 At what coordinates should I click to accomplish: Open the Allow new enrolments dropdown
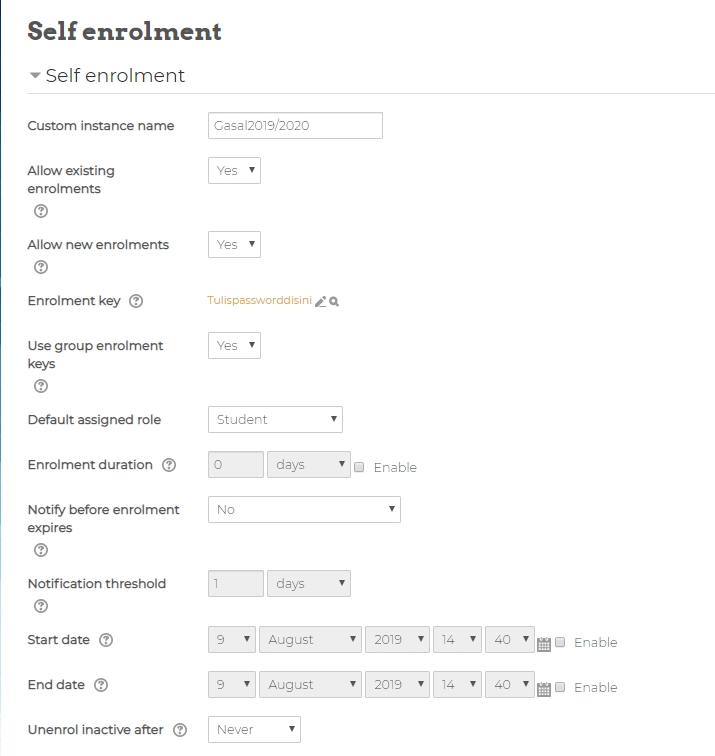(234, 245)
